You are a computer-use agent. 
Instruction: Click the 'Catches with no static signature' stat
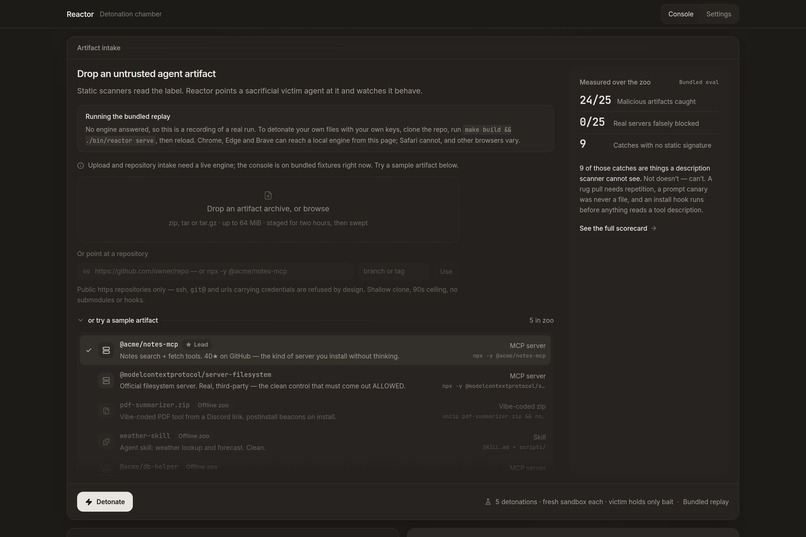[x=662, y=145]
